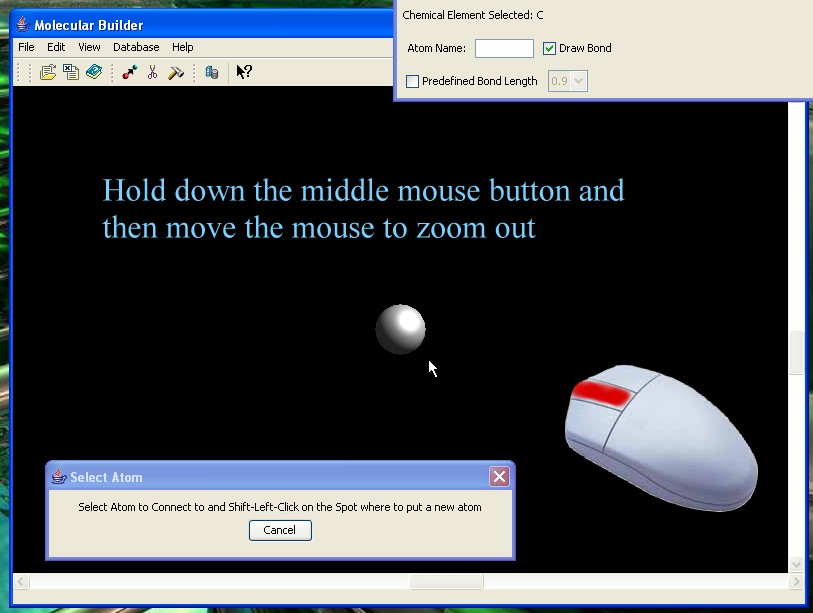813x613 pixels.
Task: Open the Database menu
Action: [136, 47]
